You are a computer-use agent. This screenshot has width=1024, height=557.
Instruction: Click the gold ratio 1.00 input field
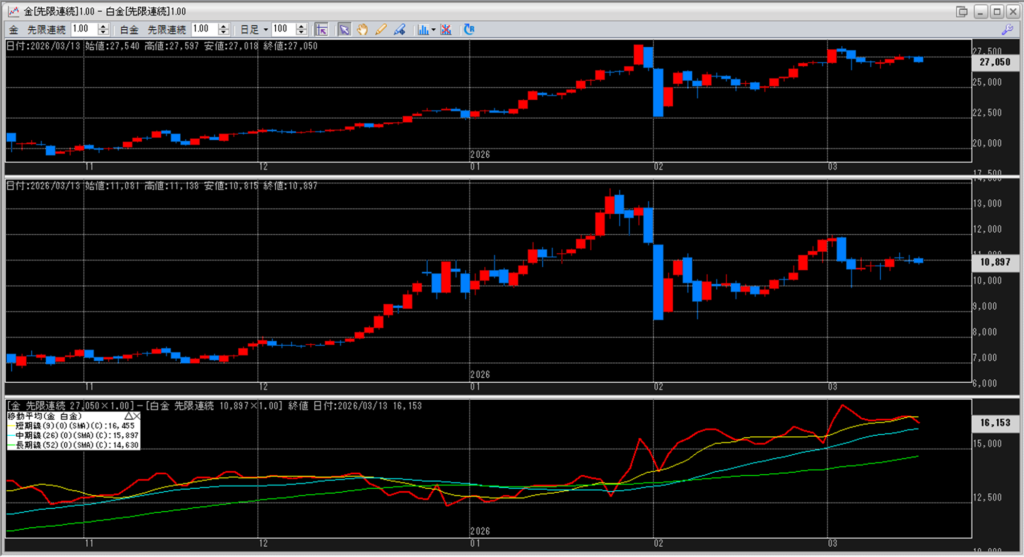(84, 30)
